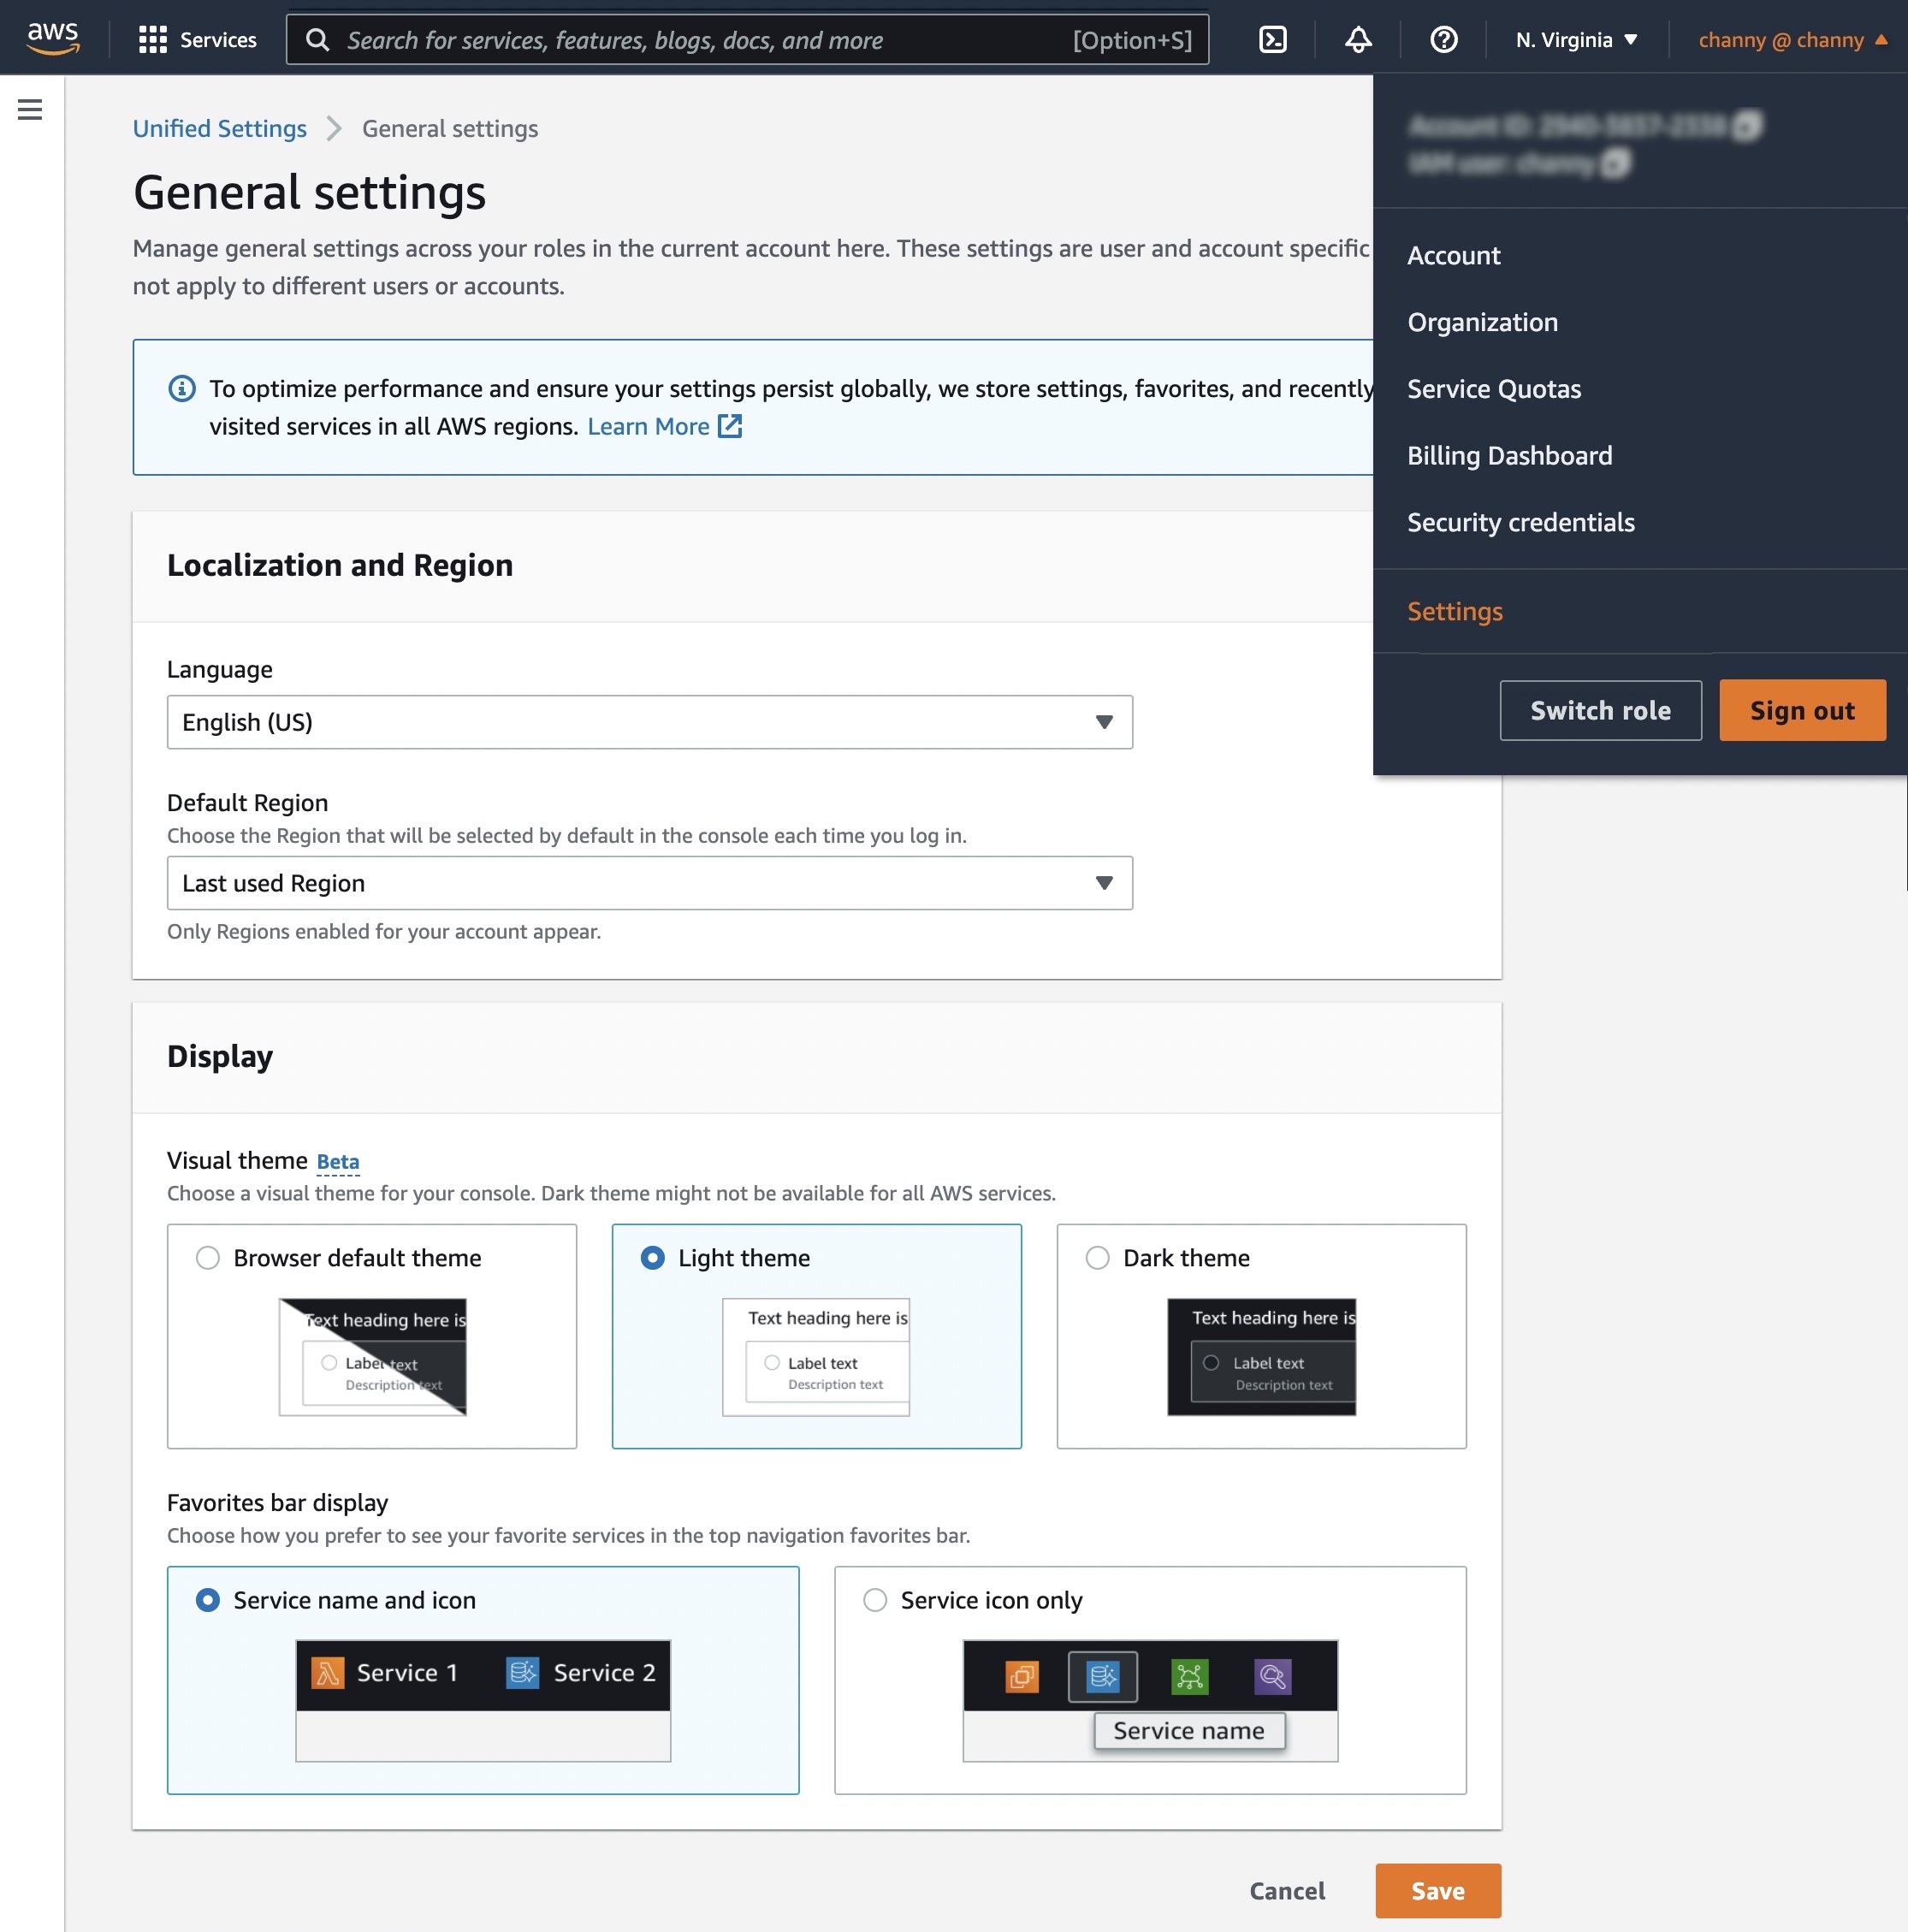Screen dimensions: 1908x1932
Task: Open the Billing Dashboard menu item
Action: [1509, 454]
